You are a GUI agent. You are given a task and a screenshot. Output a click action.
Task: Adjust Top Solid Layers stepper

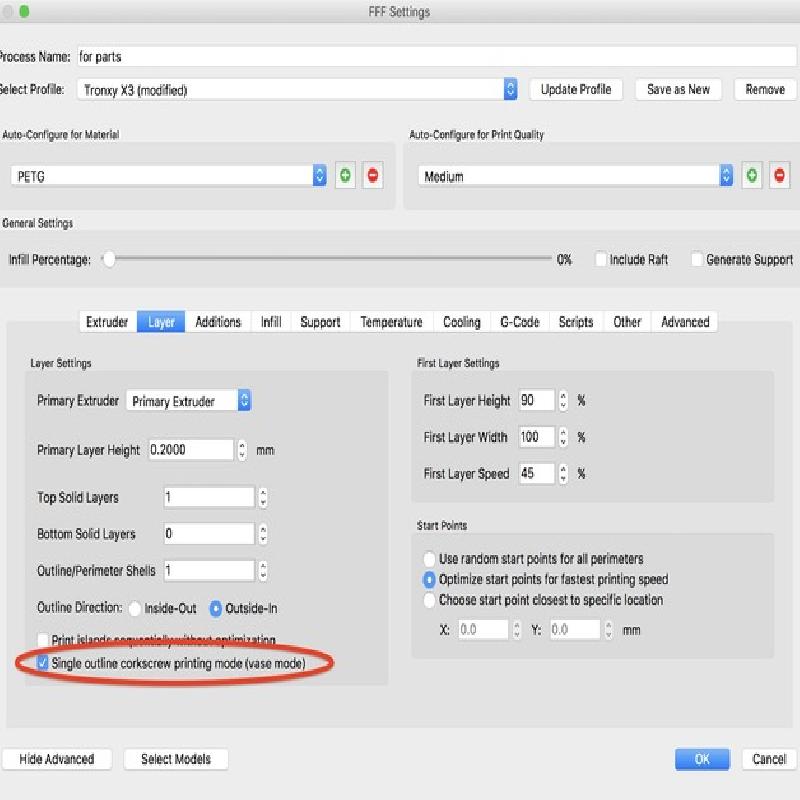pyautogui.click(x=263, y=497)
